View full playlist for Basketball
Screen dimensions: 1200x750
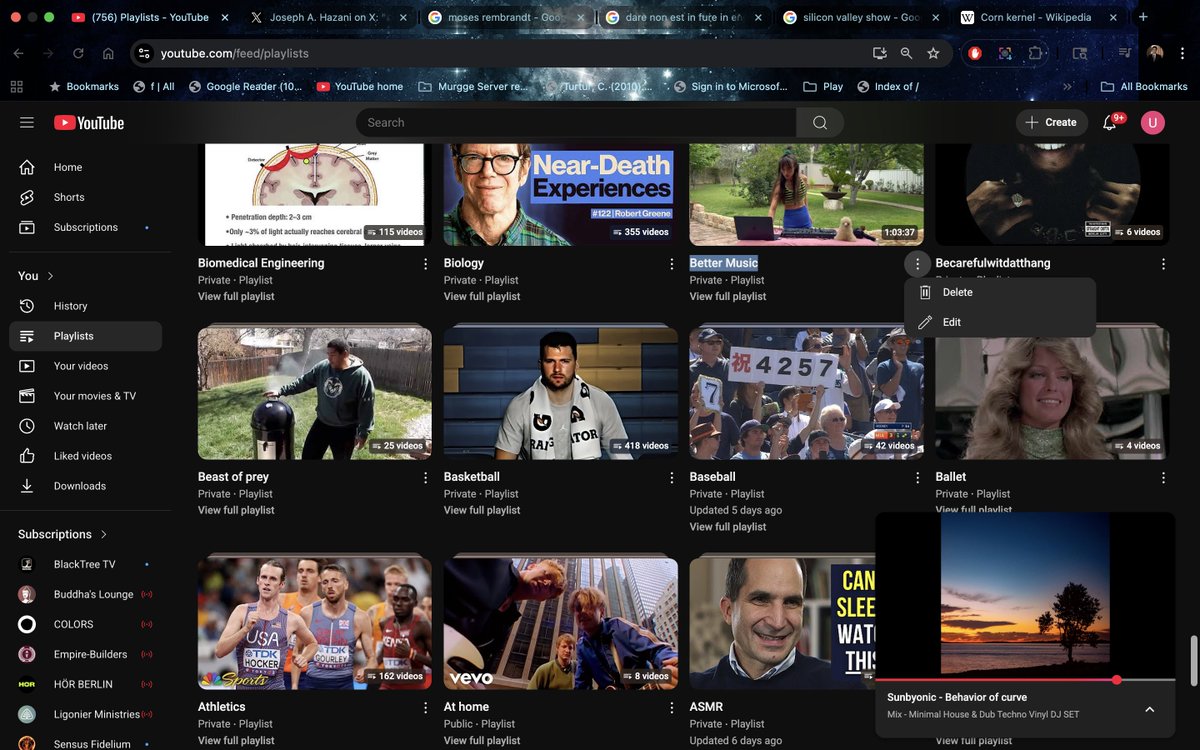482,510
